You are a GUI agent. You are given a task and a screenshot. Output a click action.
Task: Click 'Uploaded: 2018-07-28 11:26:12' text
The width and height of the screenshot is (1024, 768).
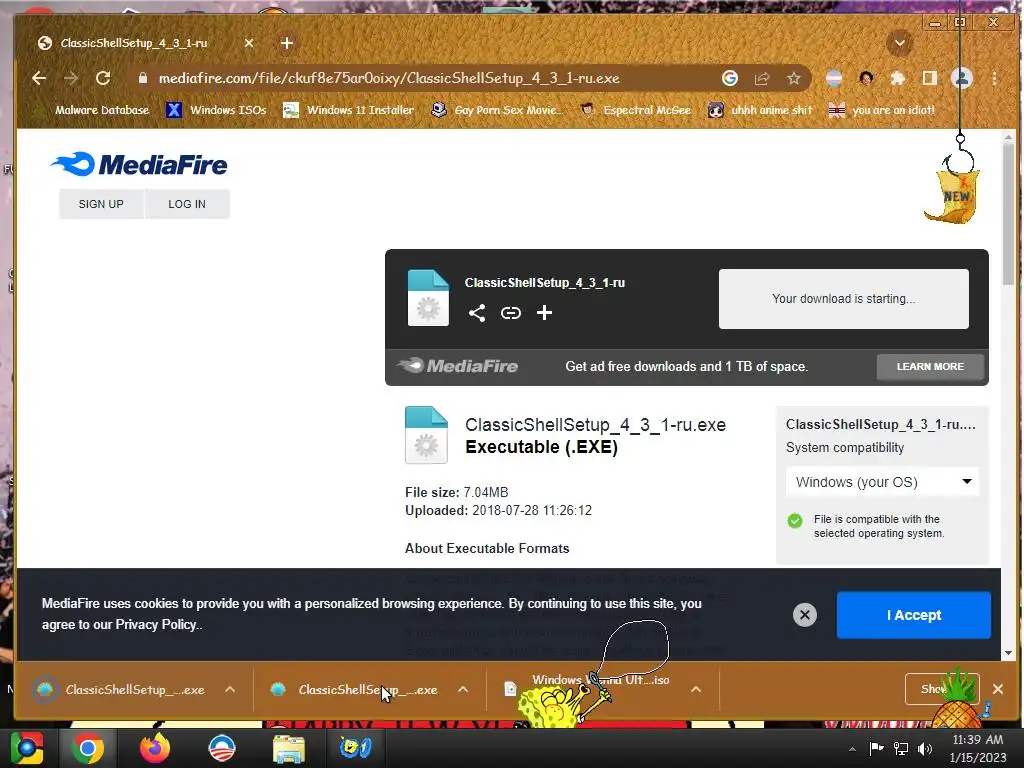click(498, 511)
